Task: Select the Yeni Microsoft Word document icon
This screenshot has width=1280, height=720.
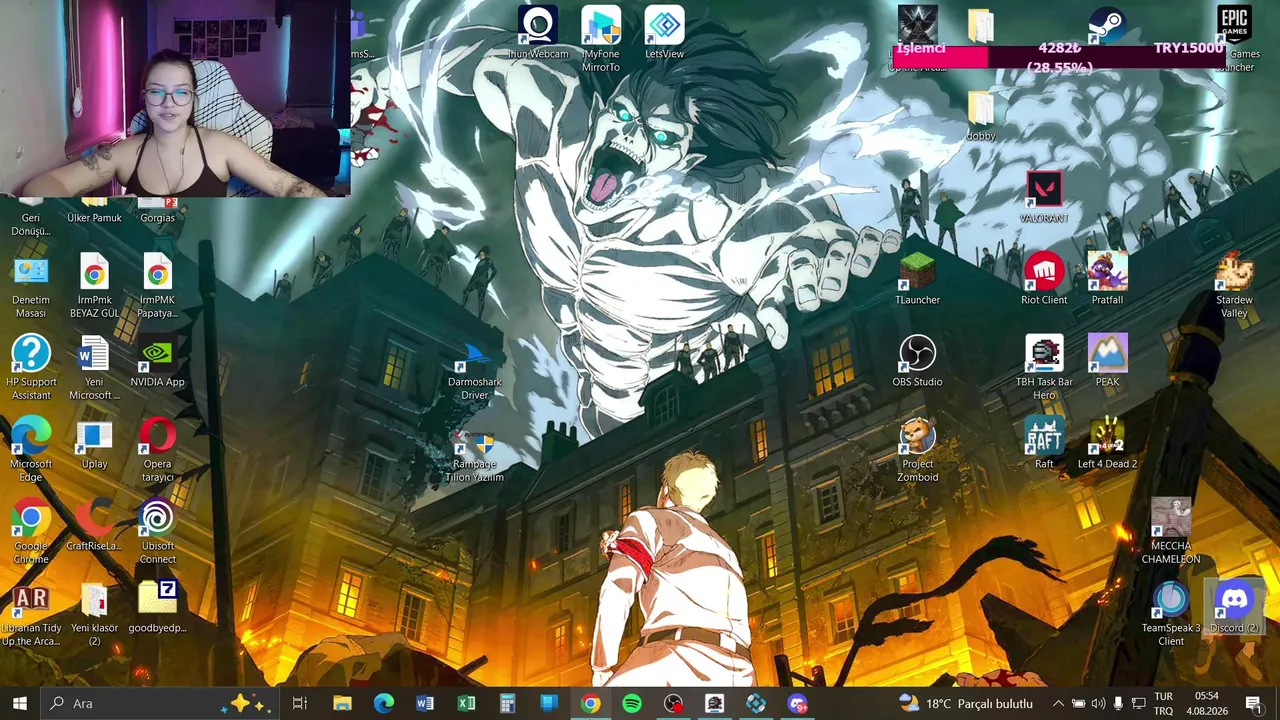Action: pyautogui.click(x=94, y=368)
